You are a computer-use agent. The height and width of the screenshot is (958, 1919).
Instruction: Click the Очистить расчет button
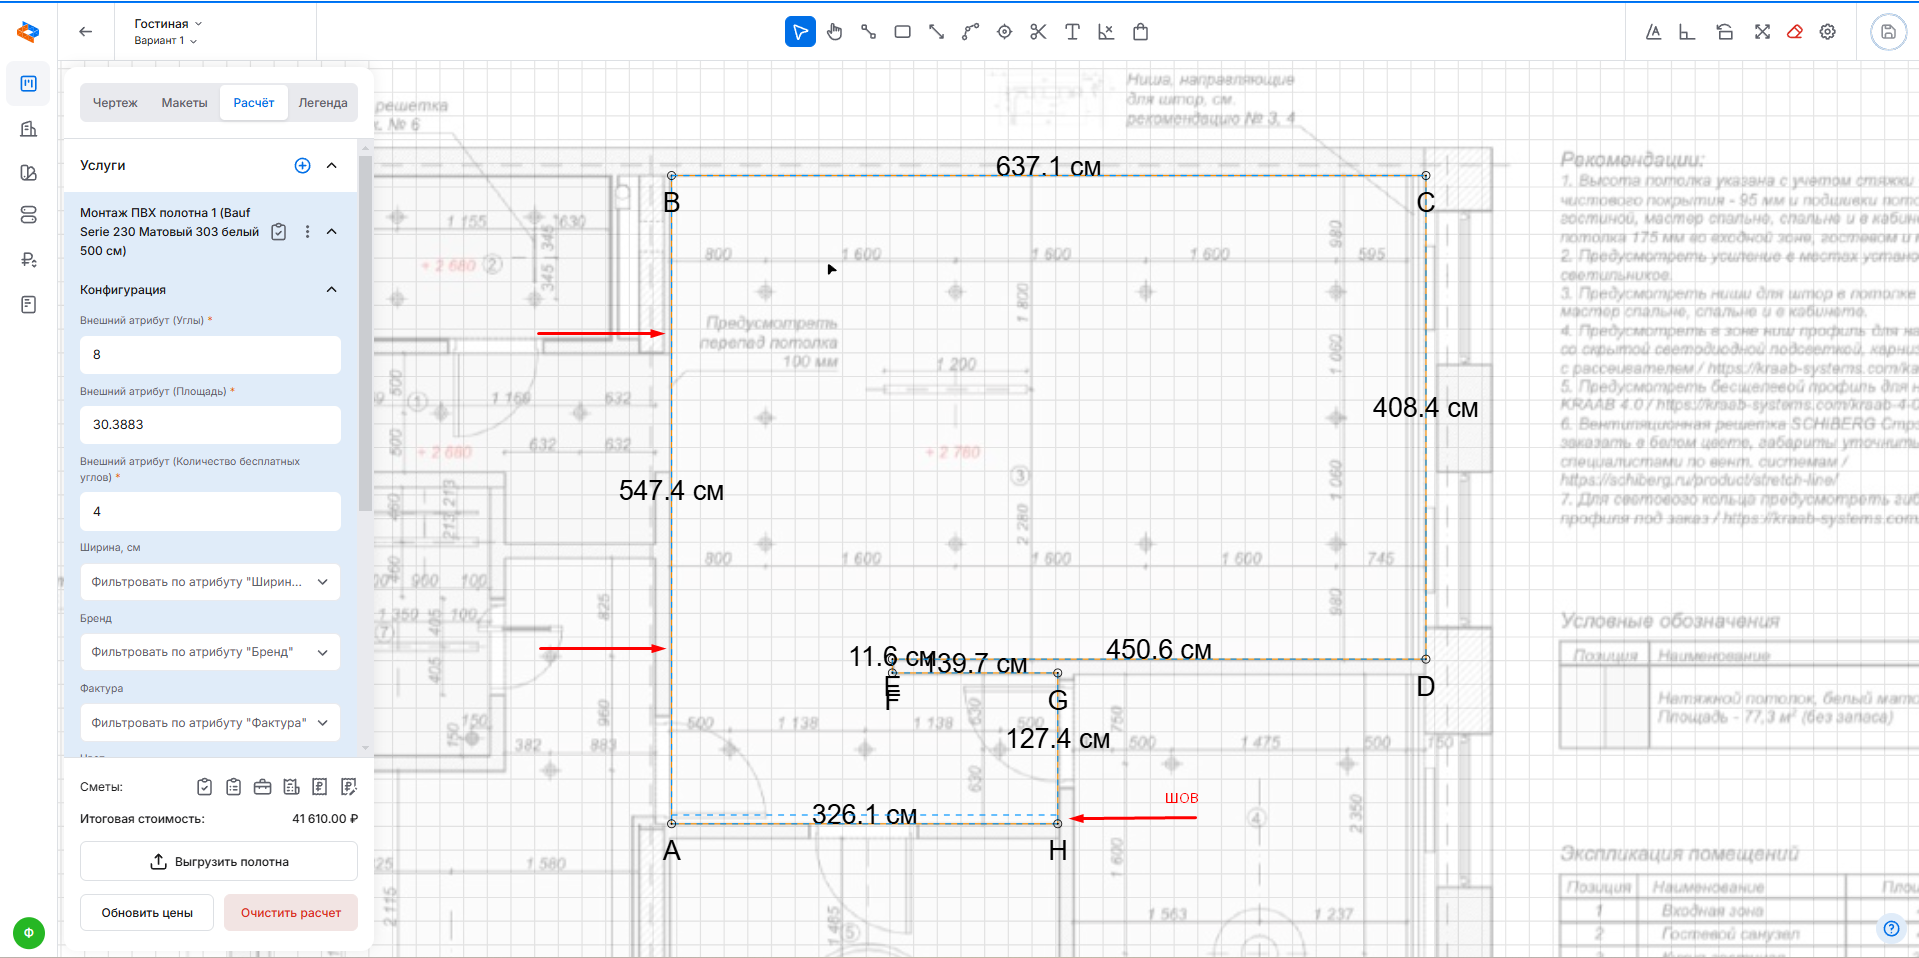pyautogui.click(x=291, y=913)
